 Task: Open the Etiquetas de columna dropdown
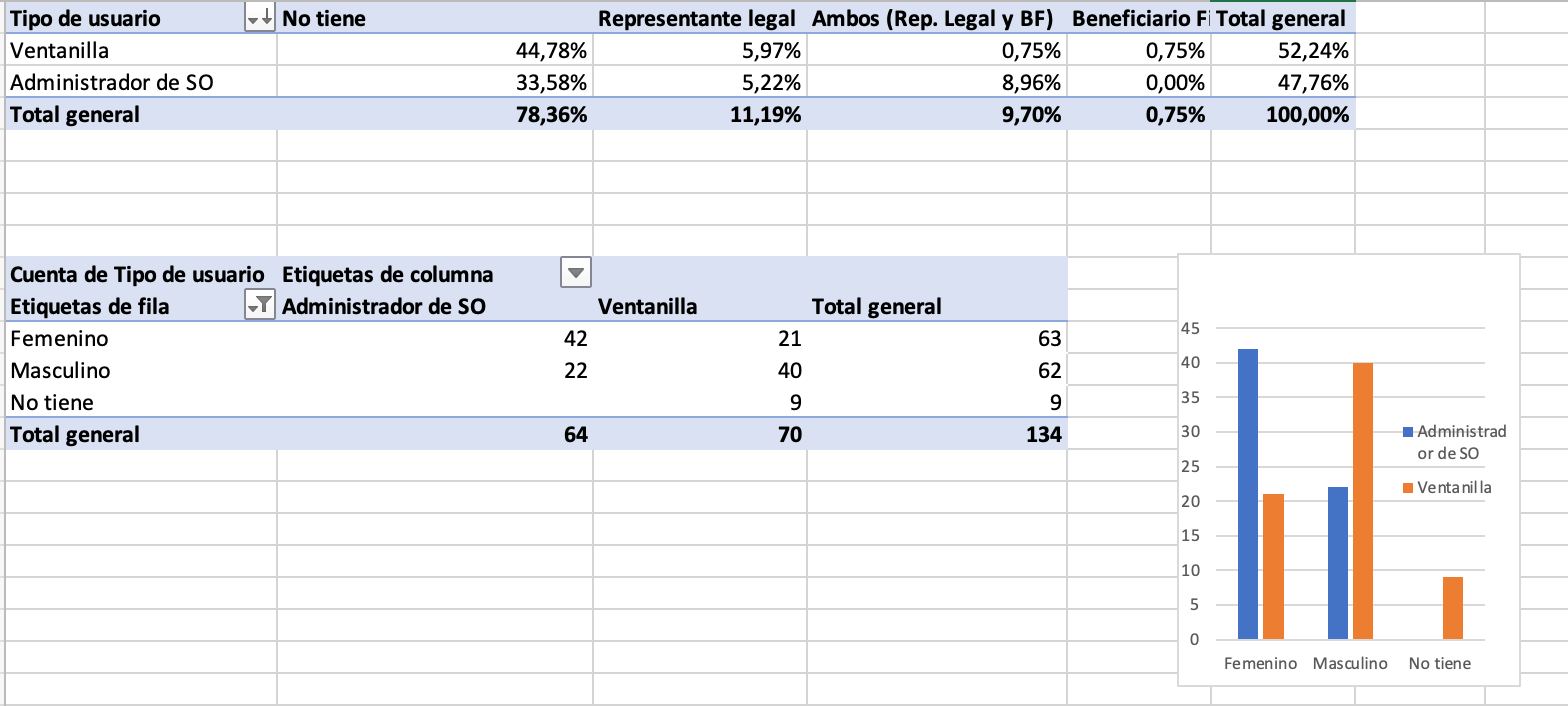click(x=575, y=273)
